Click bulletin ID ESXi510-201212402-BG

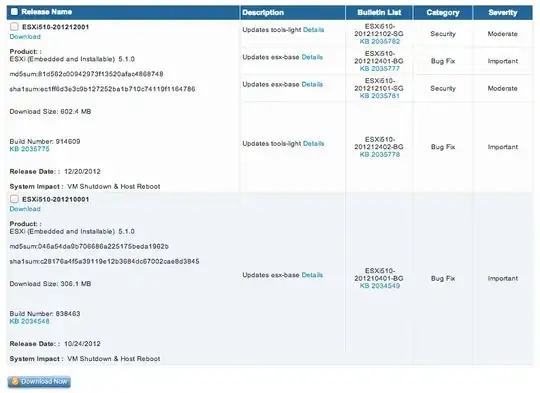(x=379, y=143)
